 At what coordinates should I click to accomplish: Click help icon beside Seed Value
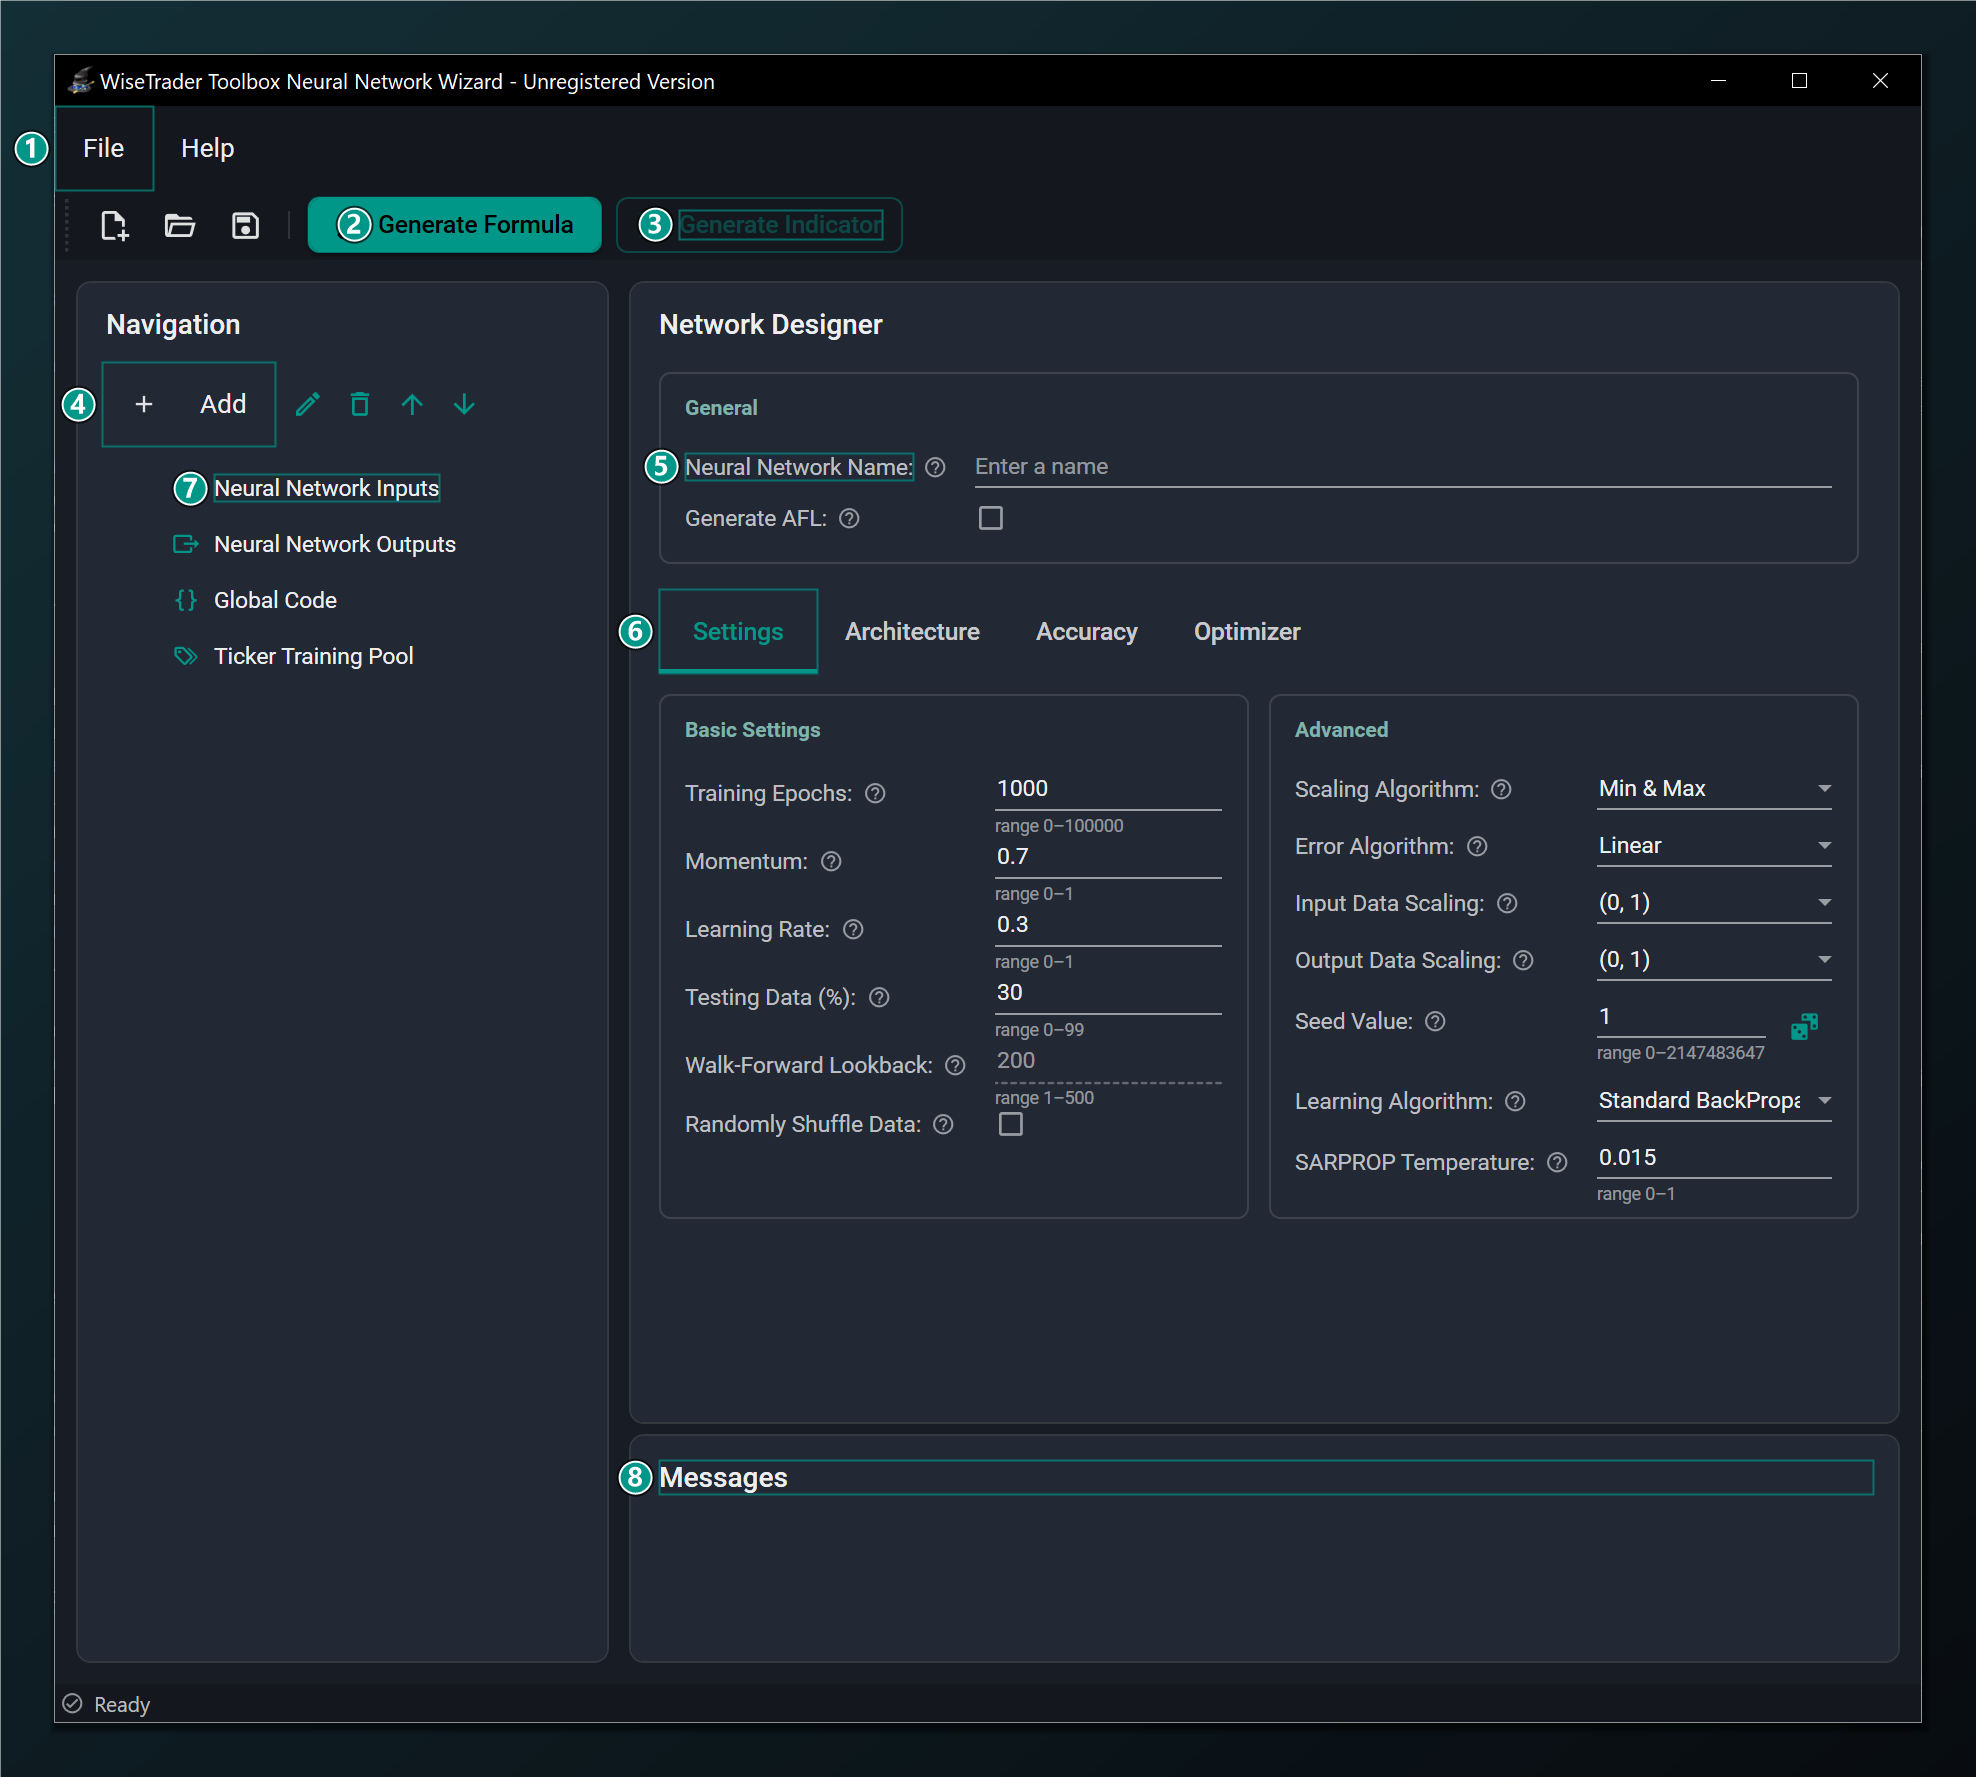pyautogui.click(x=1435, y=1021)
